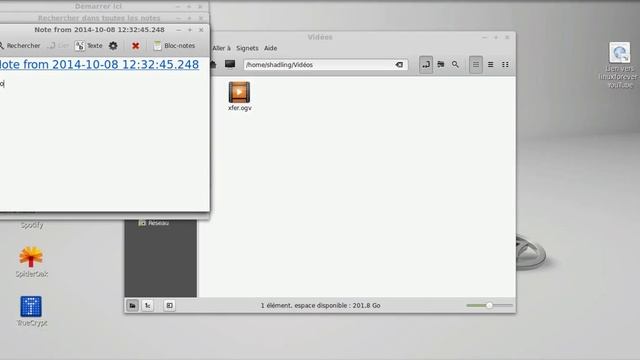Select the xfer.ogv video file

(x=240, y=96)
